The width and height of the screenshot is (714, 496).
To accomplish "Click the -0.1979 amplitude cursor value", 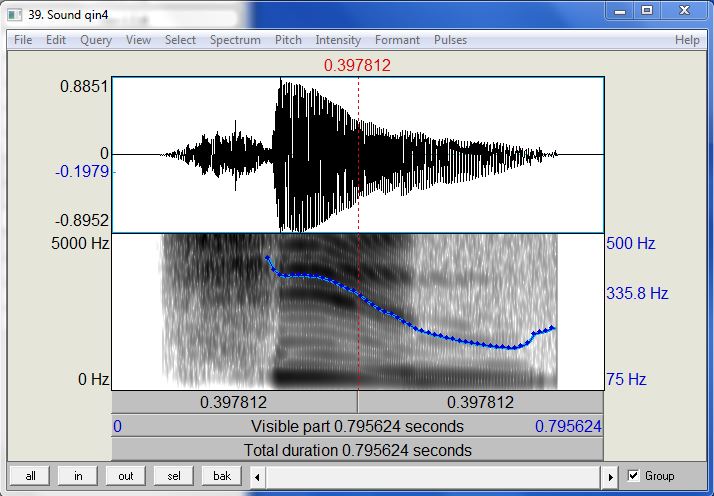I will point(82,172).
